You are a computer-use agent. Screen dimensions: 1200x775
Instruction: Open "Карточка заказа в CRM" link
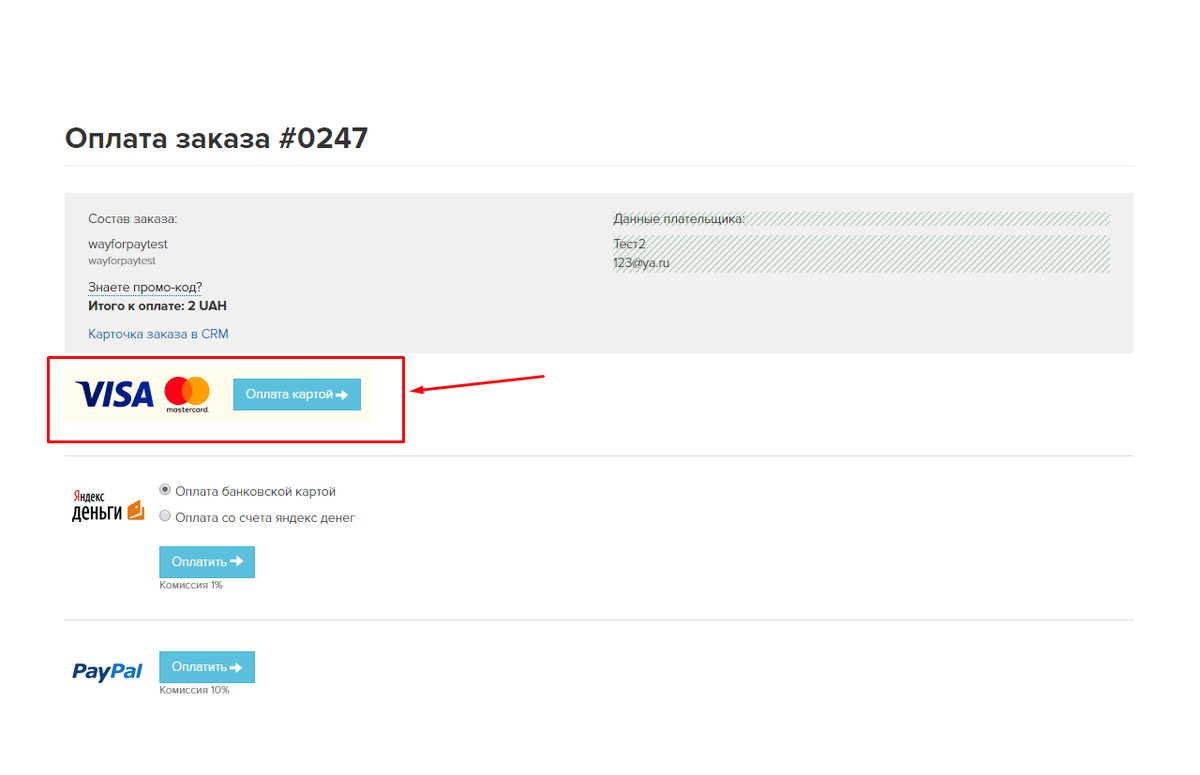coord(158,334)
